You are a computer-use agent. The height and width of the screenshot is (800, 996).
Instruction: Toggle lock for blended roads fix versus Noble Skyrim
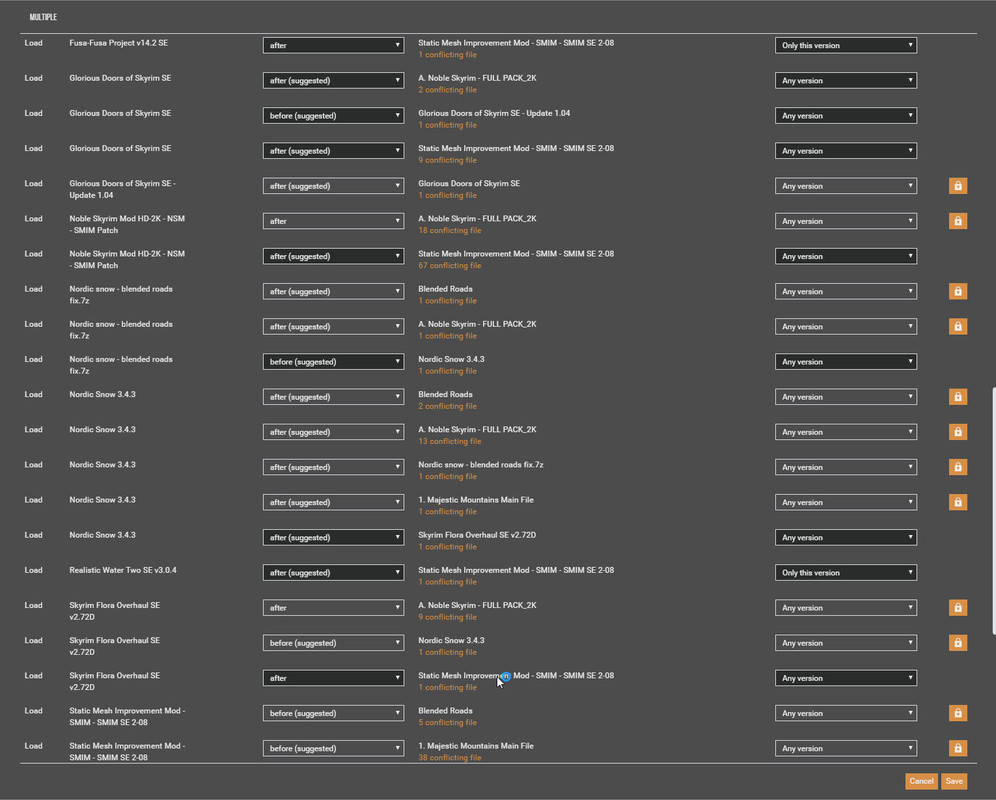958,326
